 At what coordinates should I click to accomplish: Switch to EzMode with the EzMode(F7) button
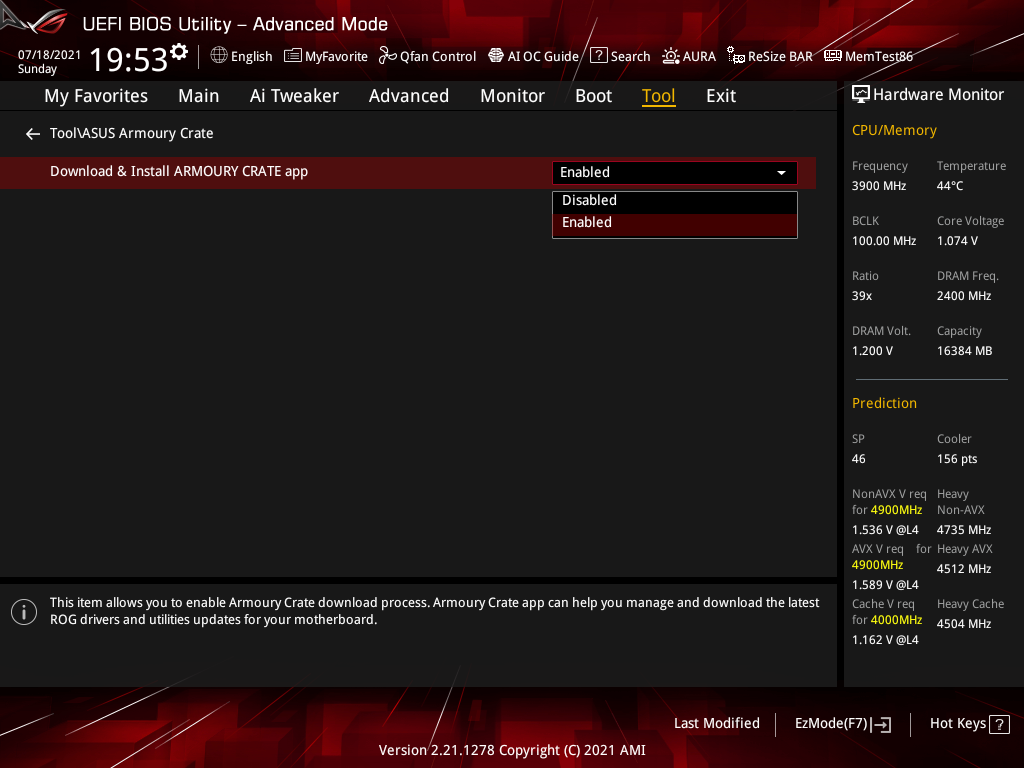tap(842, 723)
